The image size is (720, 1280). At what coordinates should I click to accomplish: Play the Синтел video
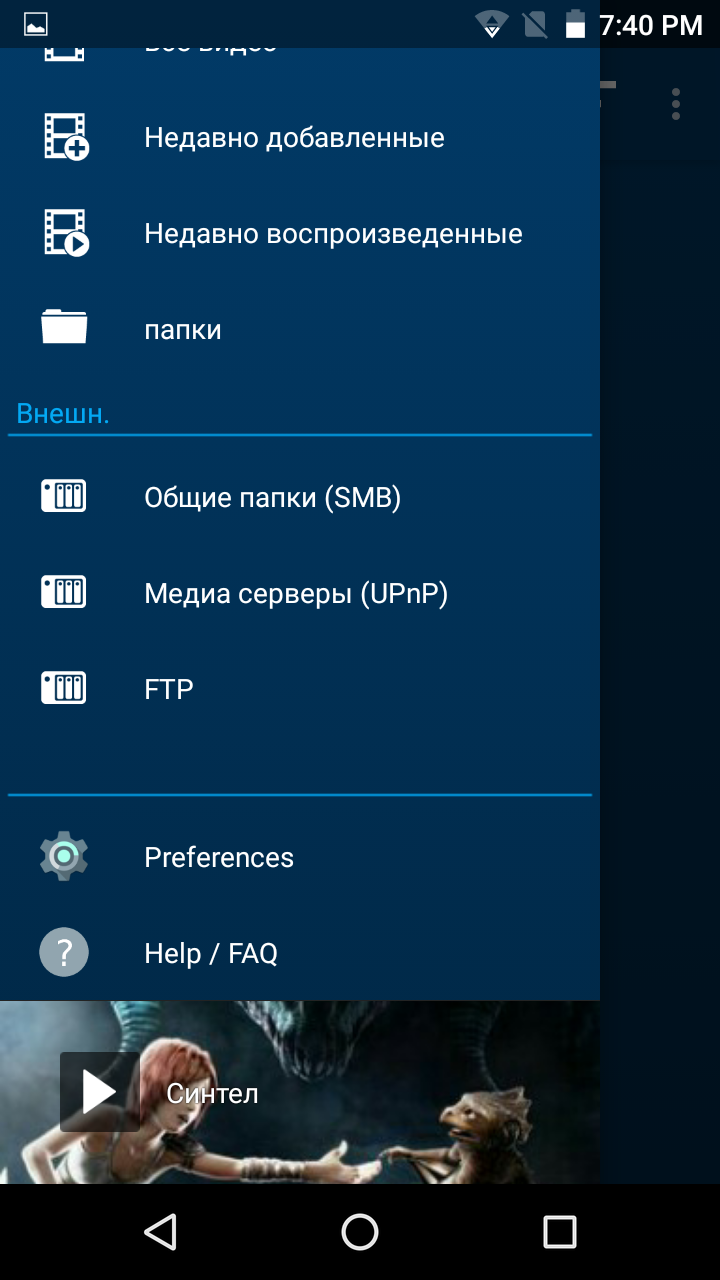[100, 1092]
